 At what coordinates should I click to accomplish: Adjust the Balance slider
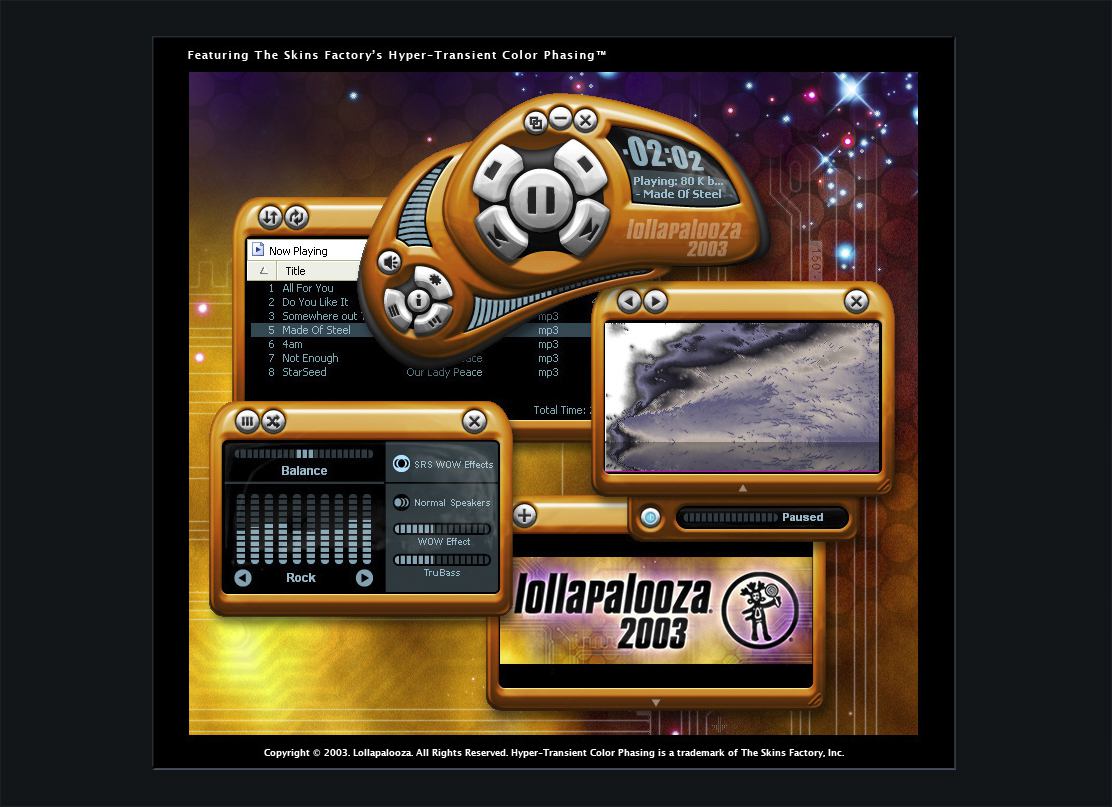tap(304, 454)
